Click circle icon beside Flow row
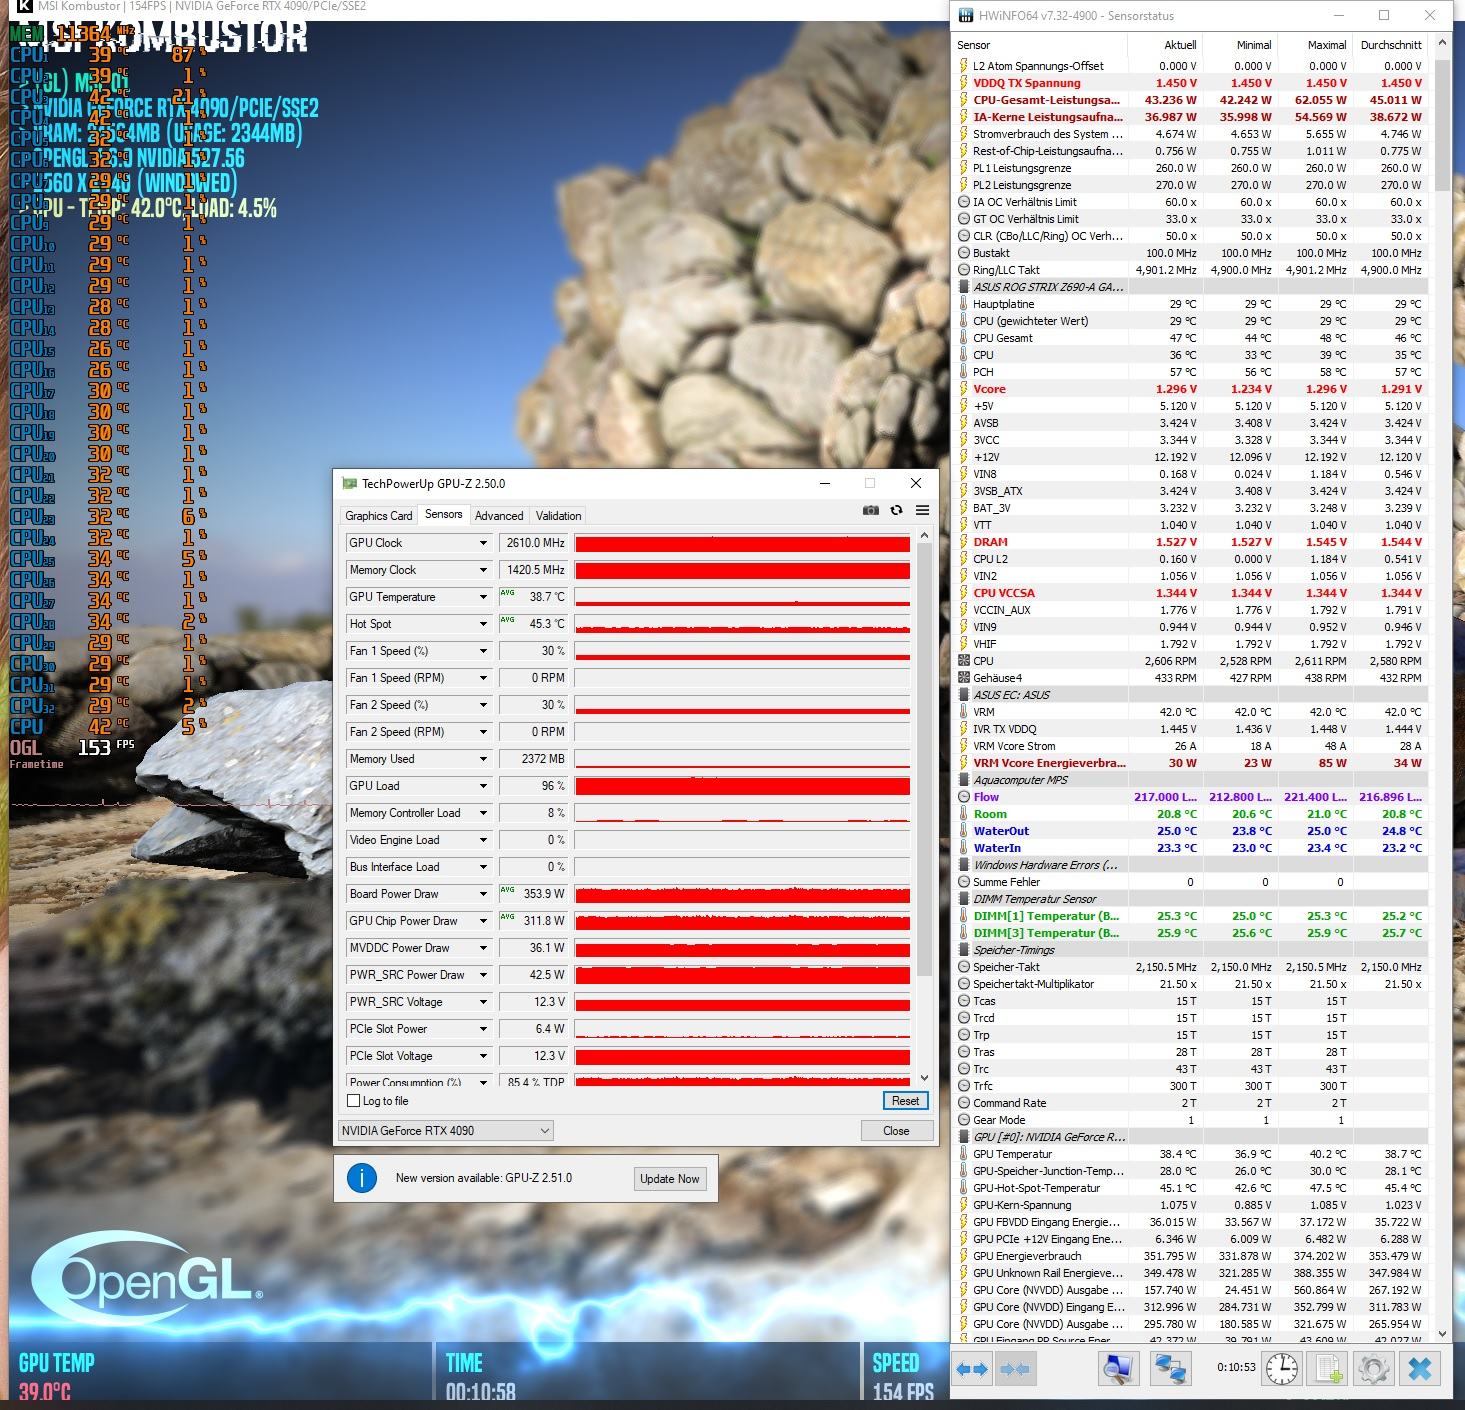The image size is (1465, 1410). (x=964, y=797)
